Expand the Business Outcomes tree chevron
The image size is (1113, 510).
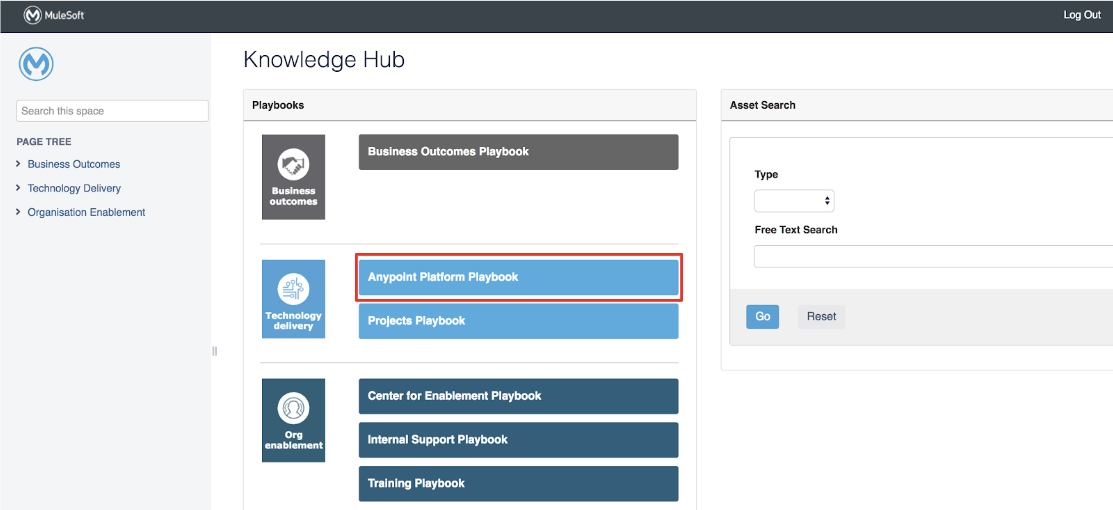click(x=18, y=164)
